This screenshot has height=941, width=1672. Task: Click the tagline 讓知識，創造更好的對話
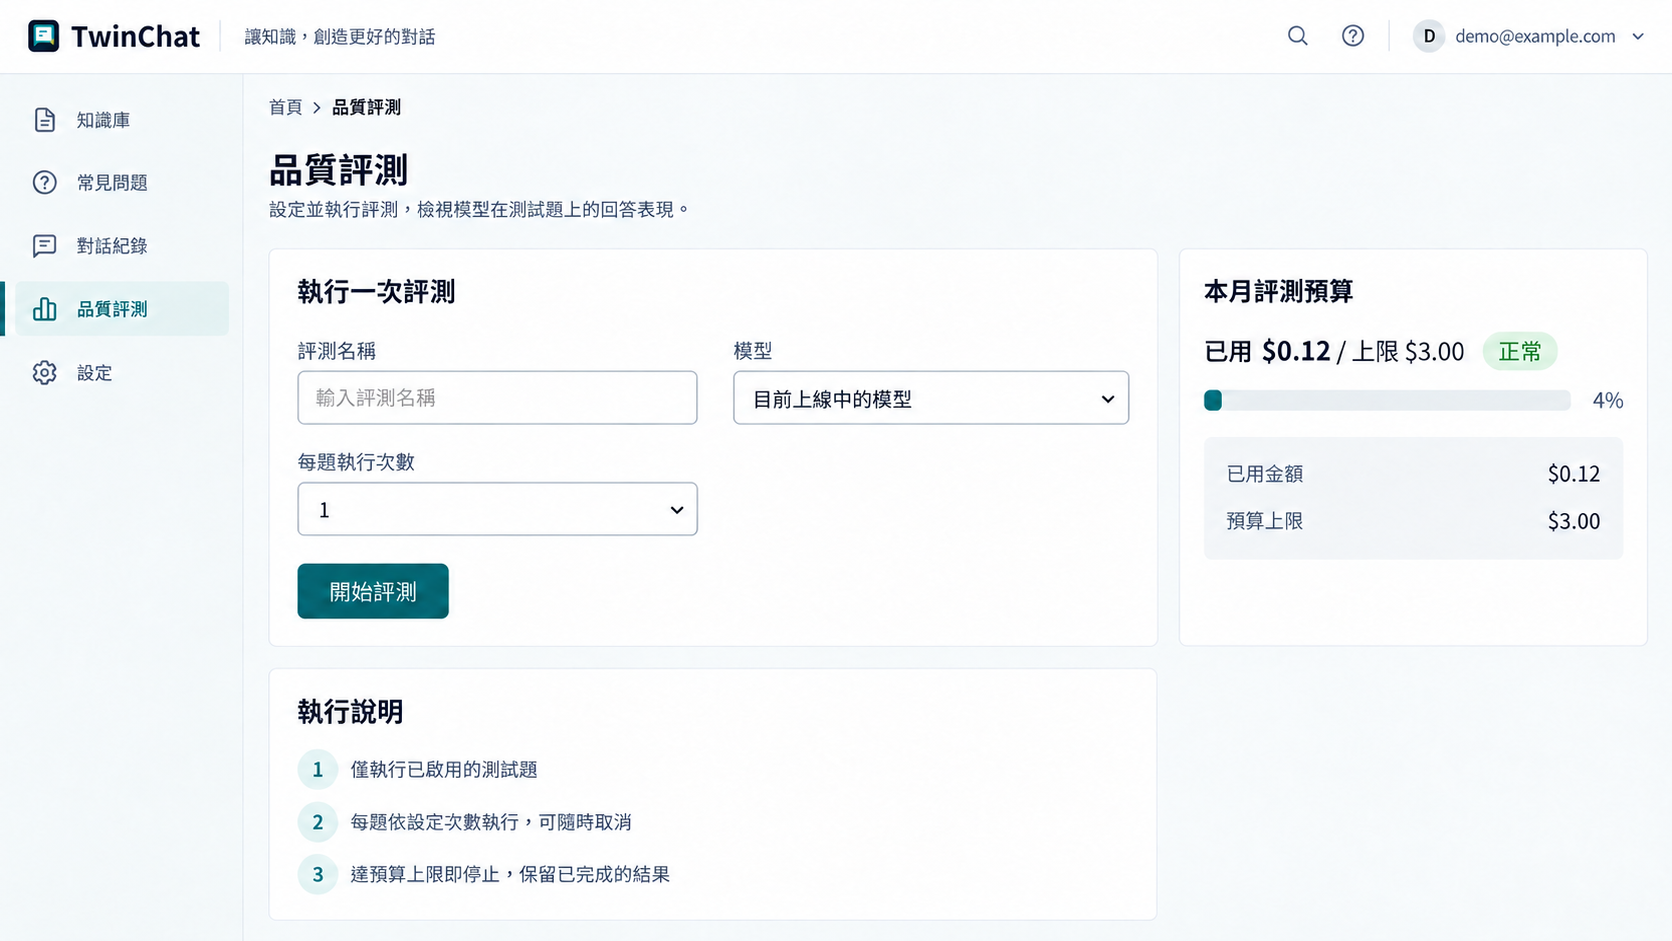[340, 37]
